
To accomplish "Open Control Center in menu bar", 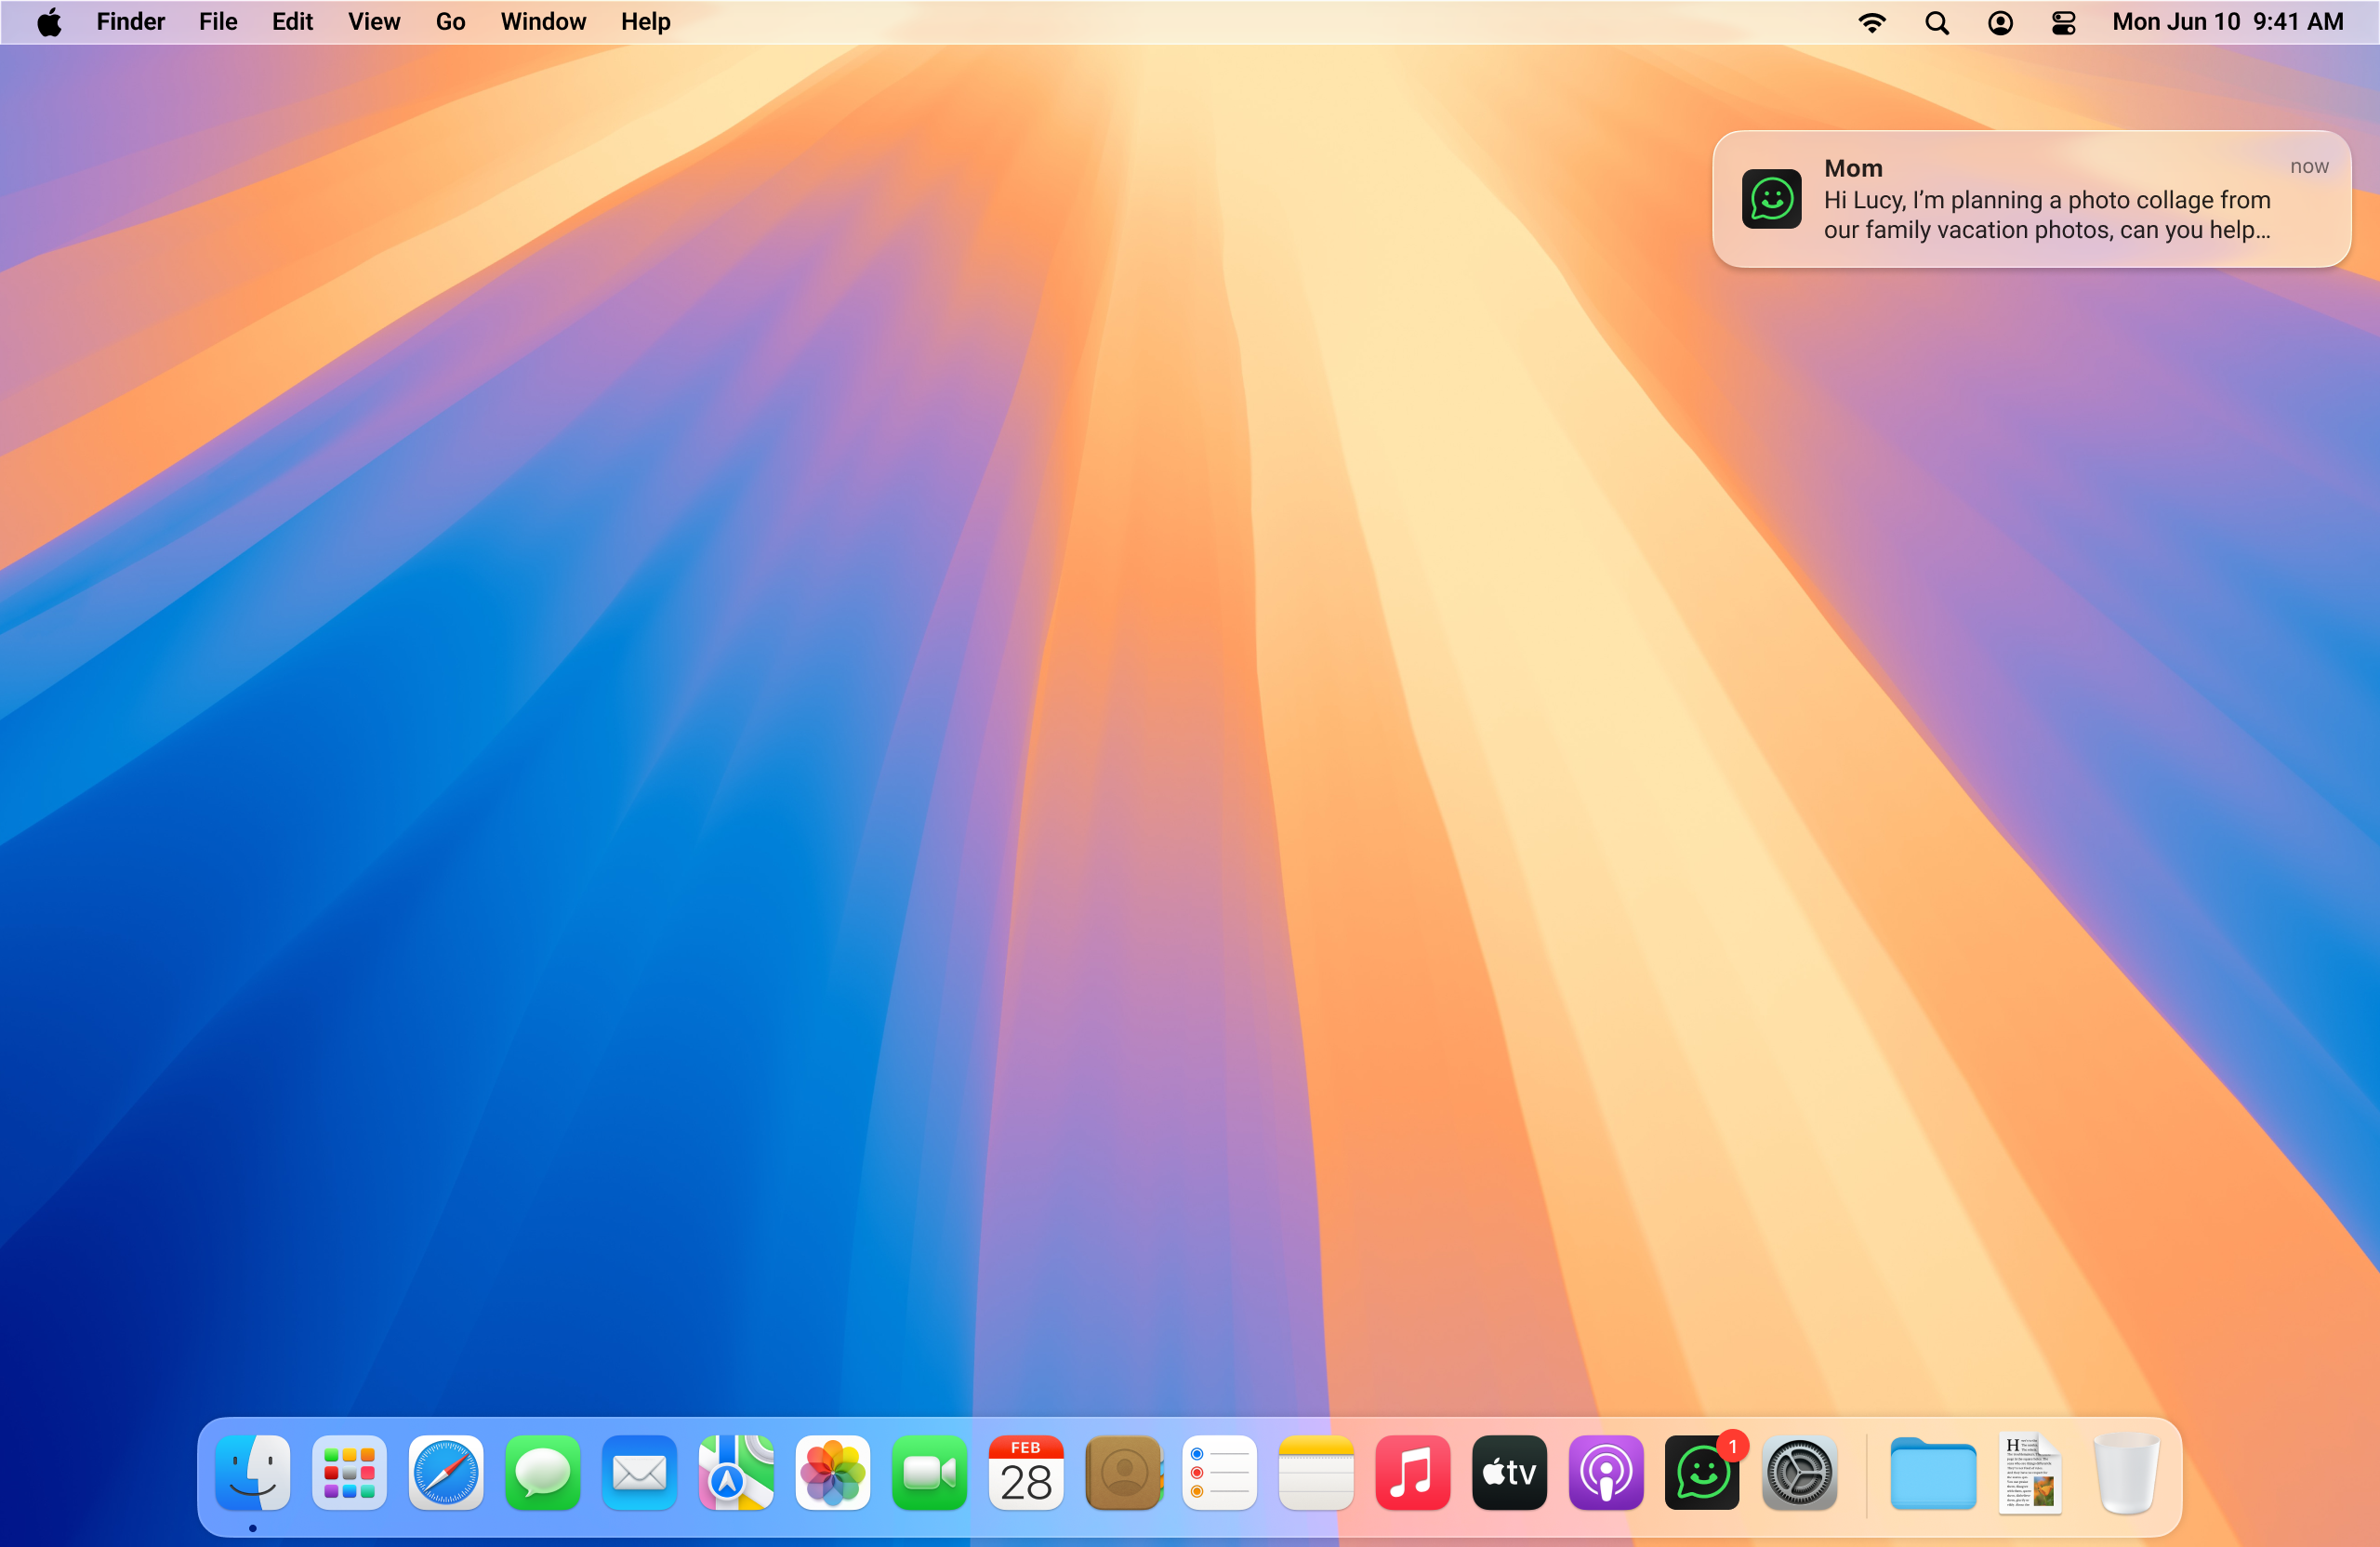I will (2063, 22).
